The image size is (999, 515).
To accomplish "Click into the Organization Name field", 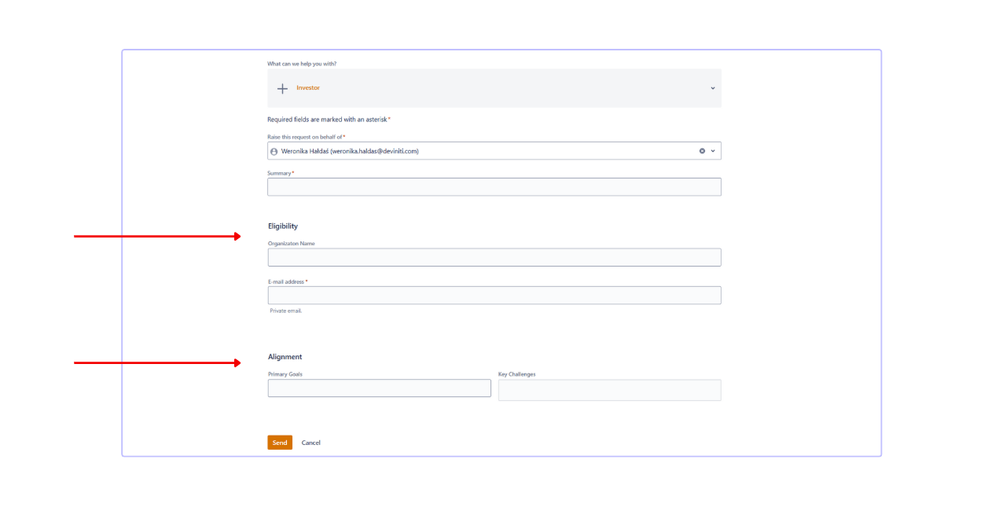I will pos(494,258).
